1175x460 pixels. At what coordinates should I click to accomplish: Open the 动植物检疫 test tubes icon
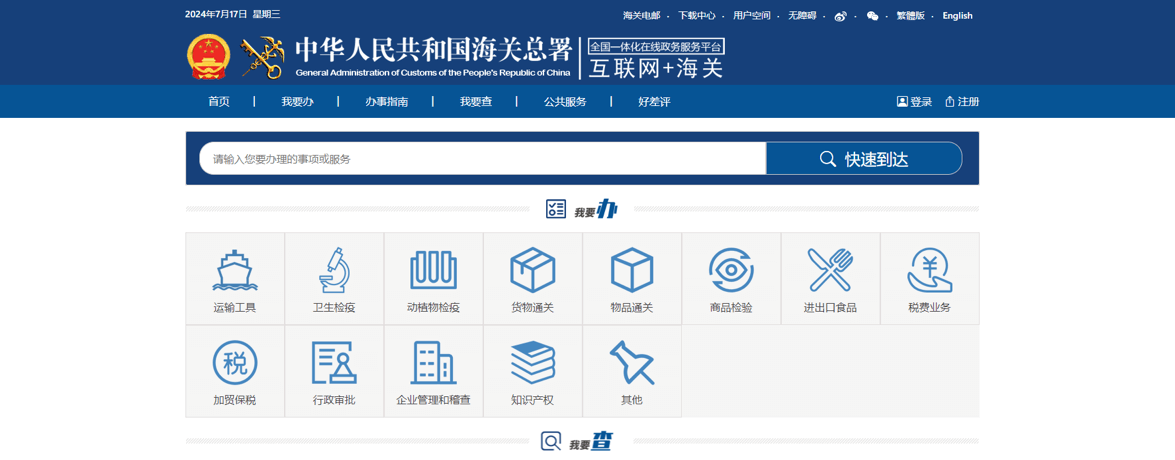point(433,270)
